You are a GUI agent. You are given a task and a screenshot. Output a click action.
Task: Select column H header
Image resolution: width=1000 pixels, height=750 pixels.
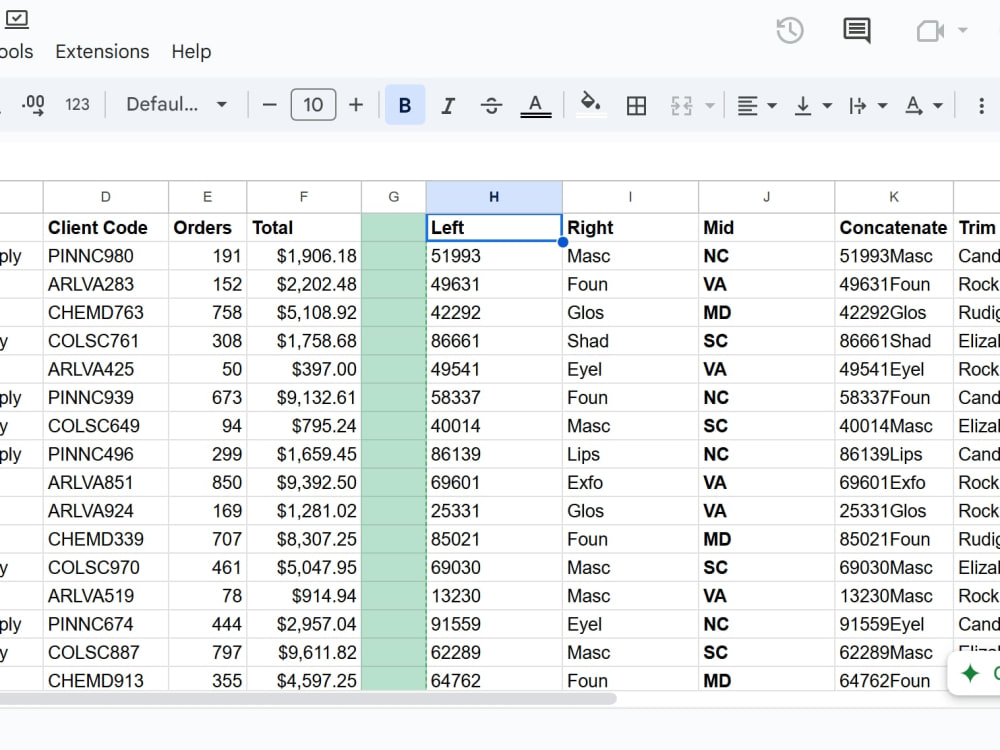pyautogui.click(x=494, y=197)
